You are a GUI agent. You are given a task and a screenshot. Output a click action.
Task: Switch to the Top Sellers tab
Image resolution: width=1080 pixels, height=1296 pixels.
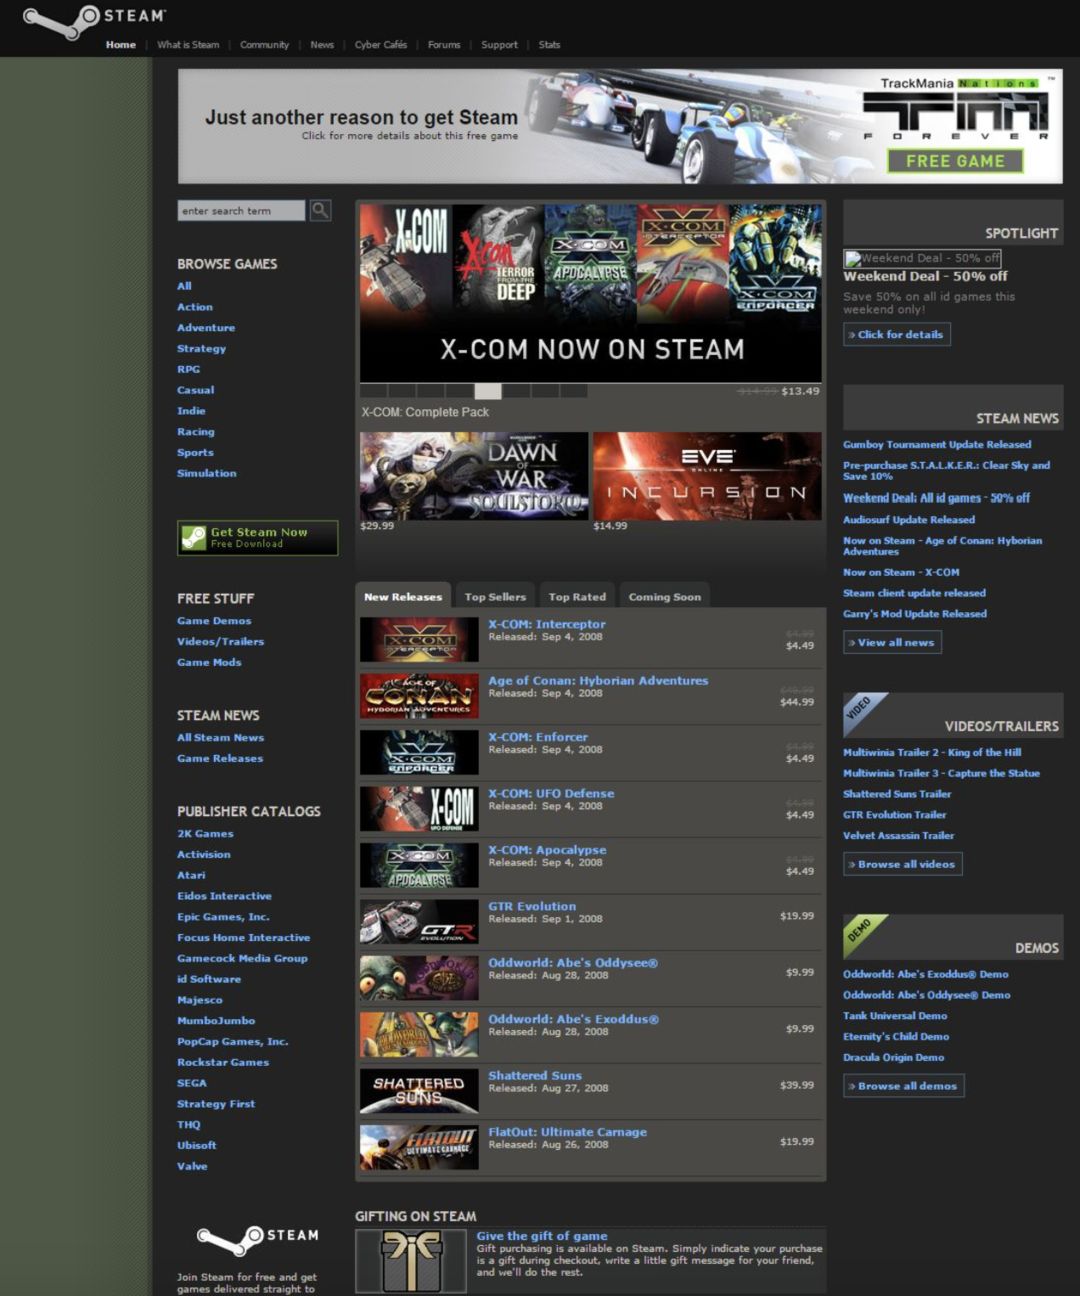tap(495, 597)
